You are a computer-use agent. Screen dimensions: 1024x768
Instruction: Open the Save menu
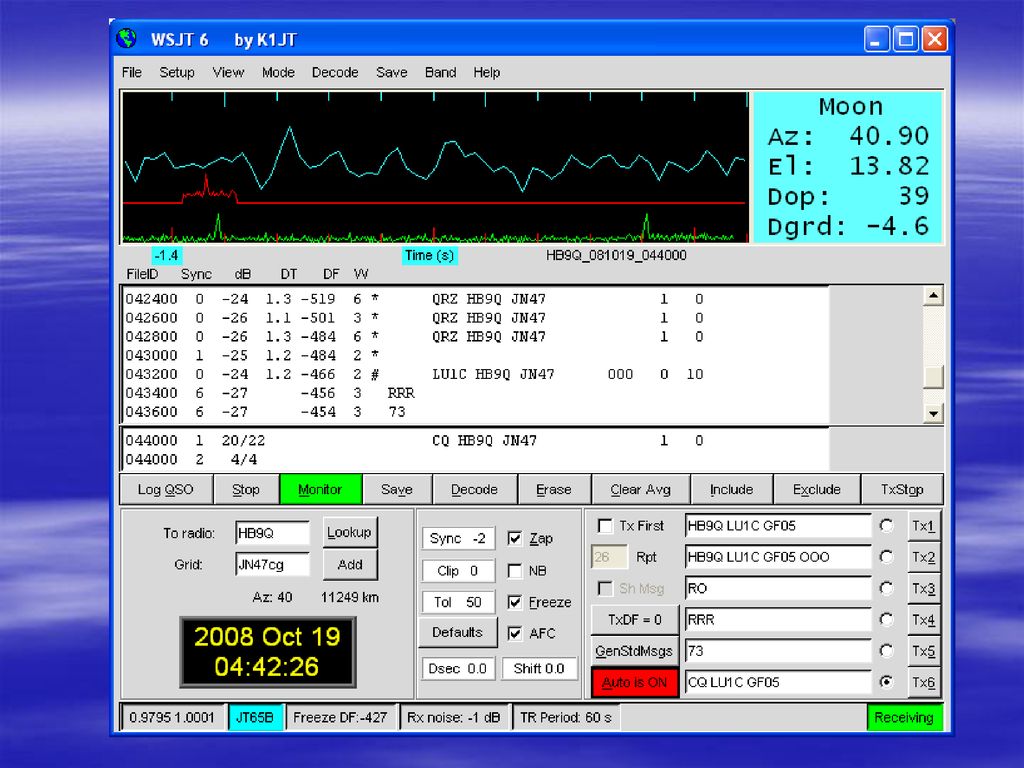click(392, 72)
